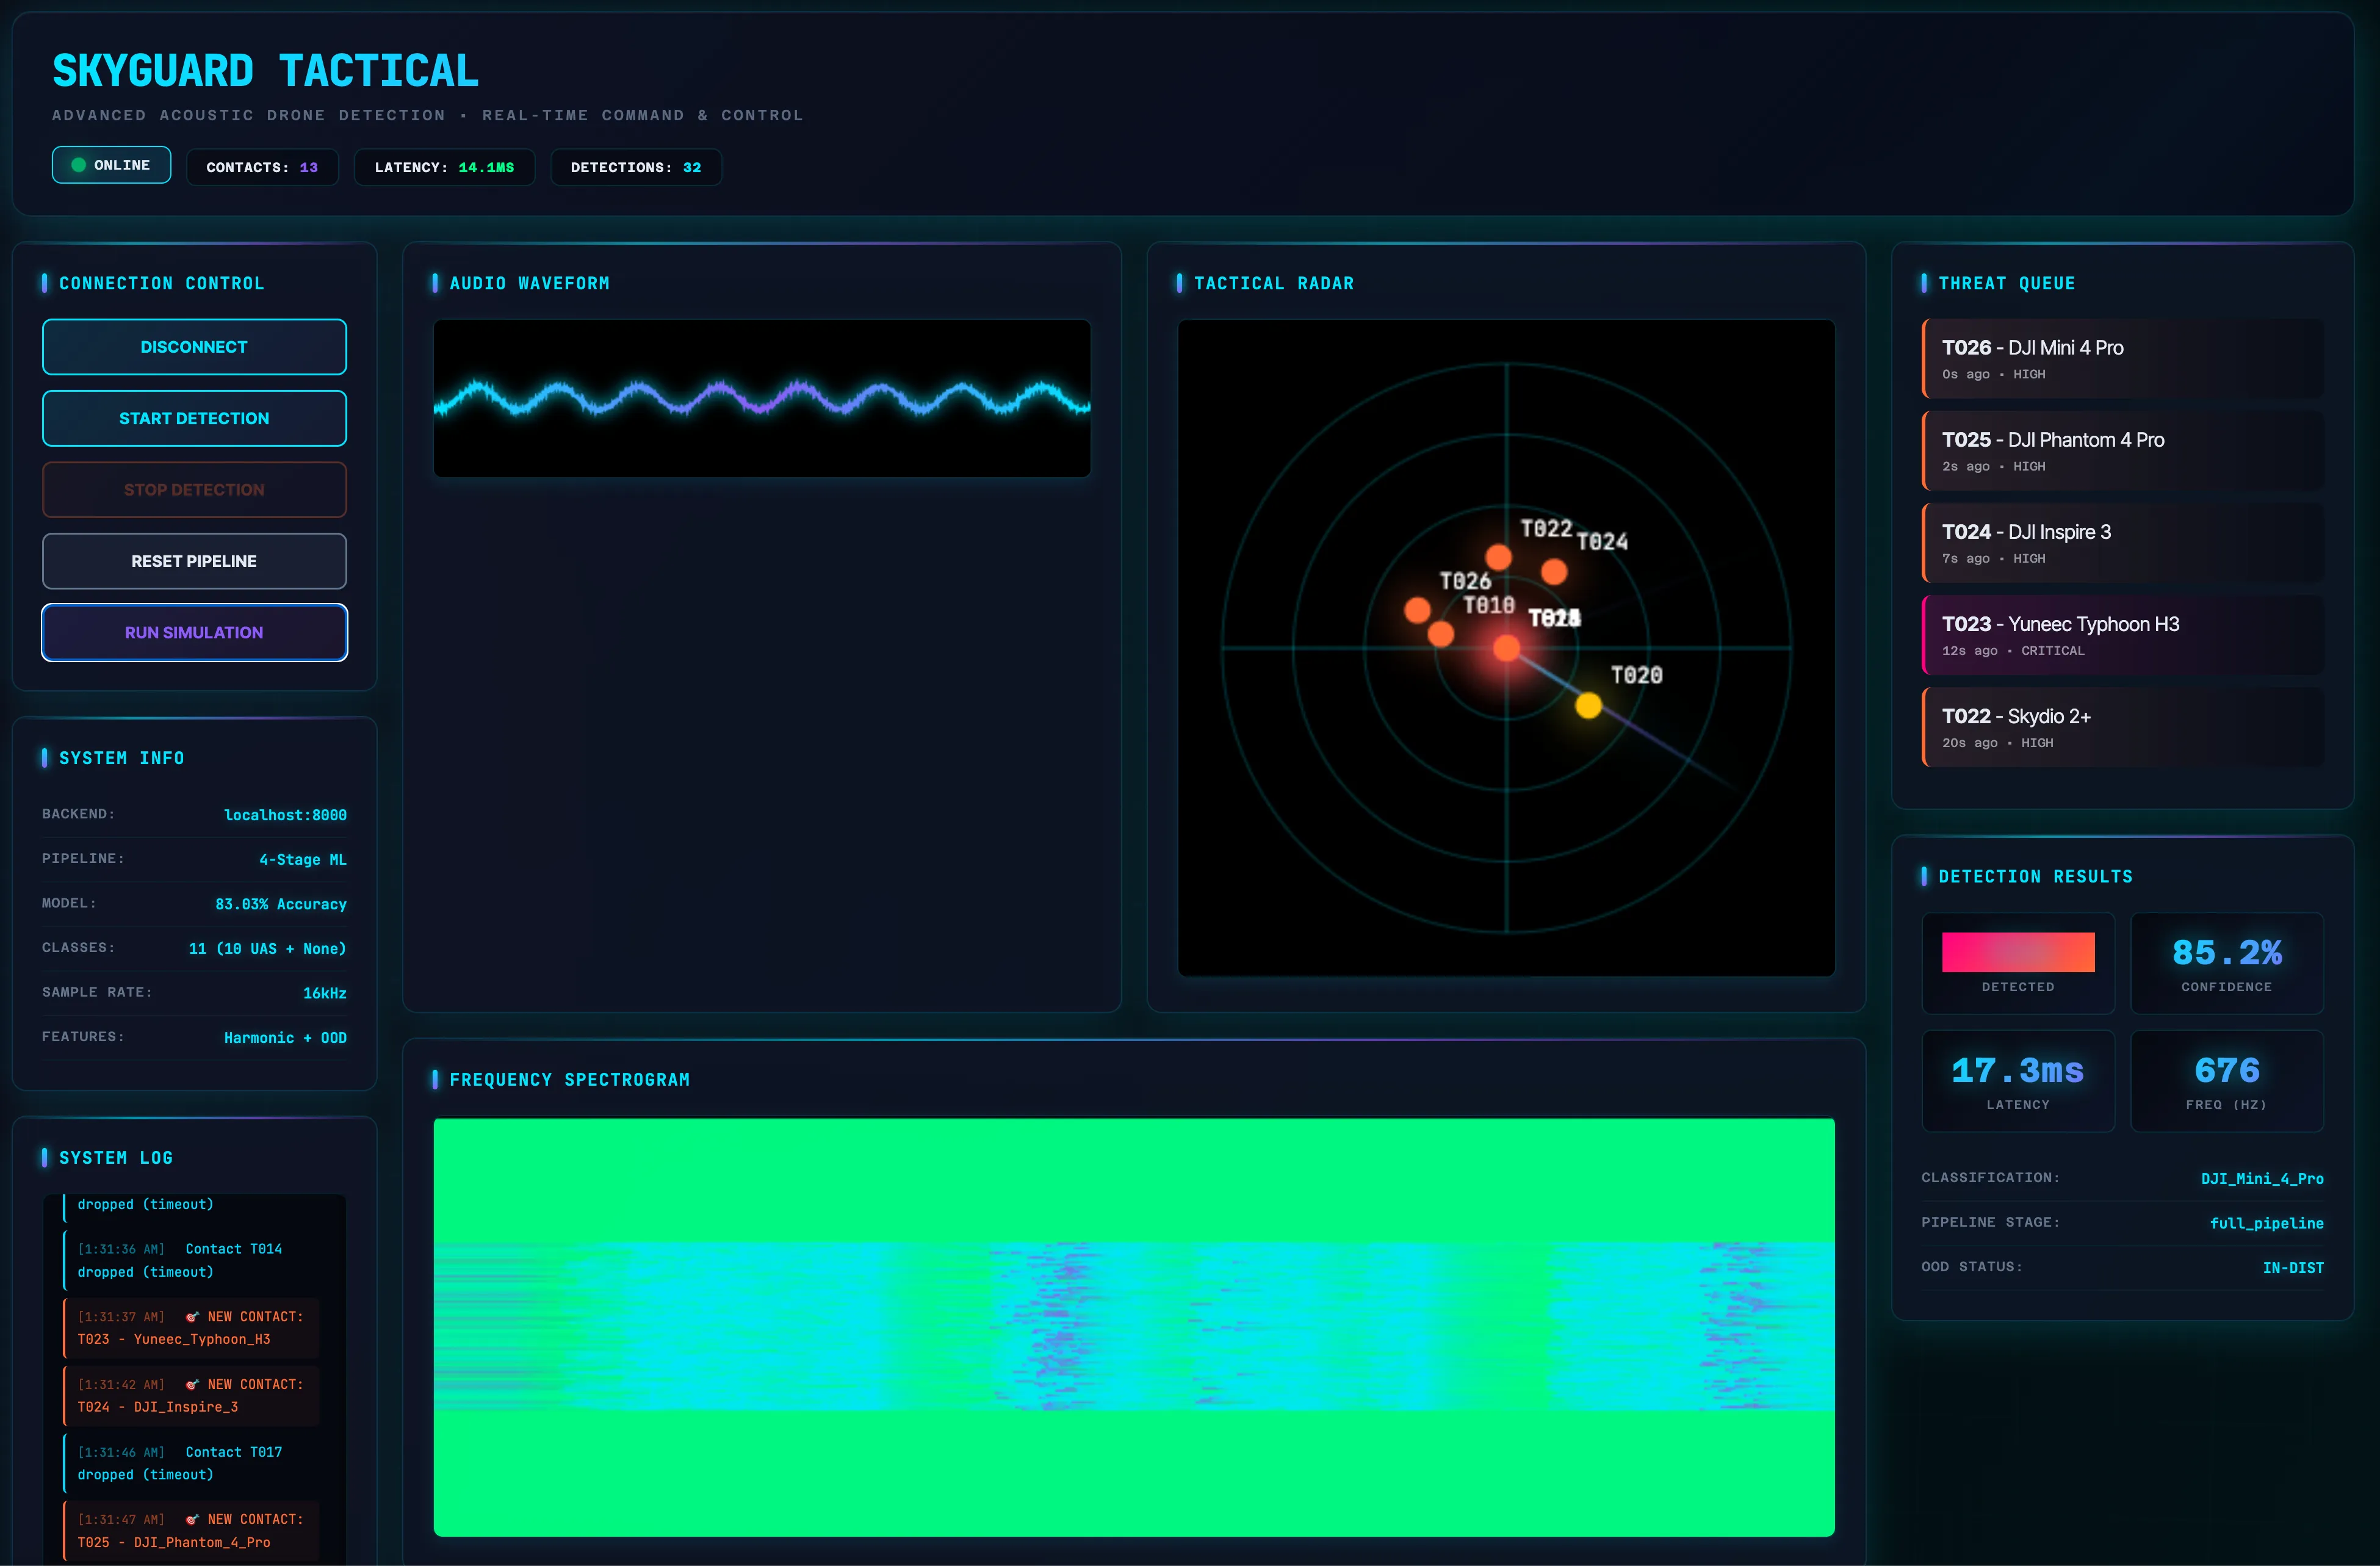Viewport: 2380px width, 1566px height.
Task: Click the Threat Queue panel header icon
Action: [x=1925, y=283]
